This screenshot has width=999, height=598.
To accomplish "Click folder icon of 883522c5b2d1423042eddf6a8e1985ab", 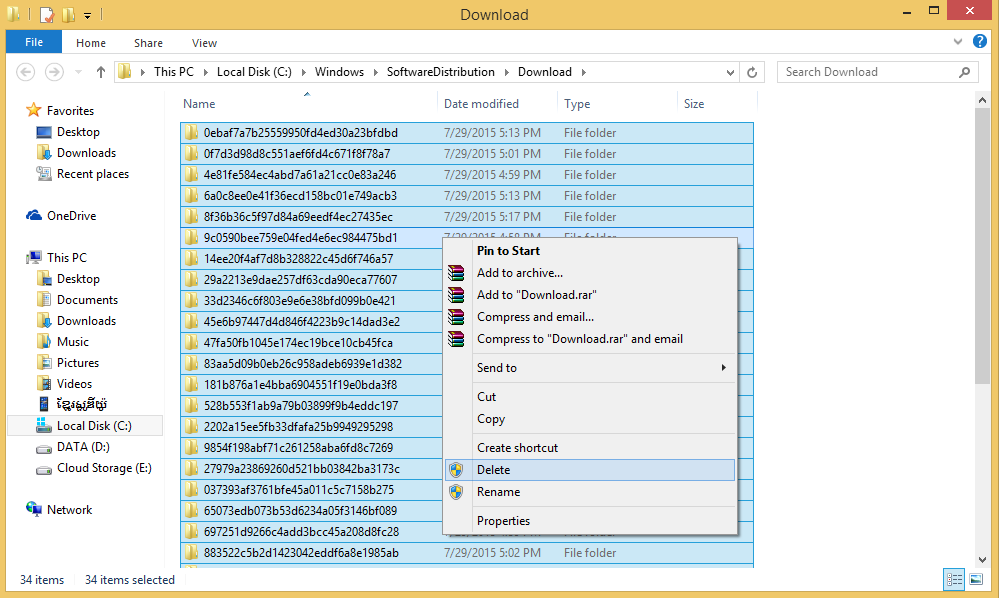I will pyautogui.click(x=191, y=553).
